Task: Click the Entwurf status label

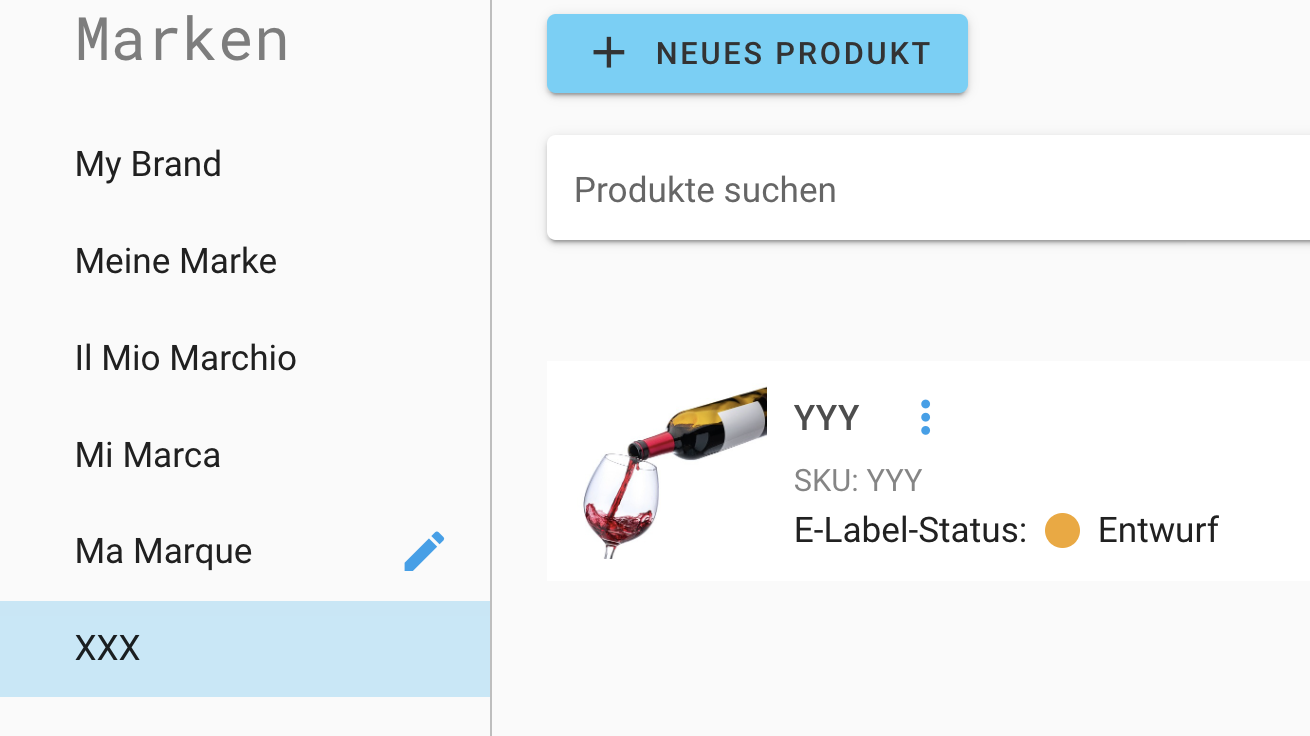Action: coord(1158,530)
